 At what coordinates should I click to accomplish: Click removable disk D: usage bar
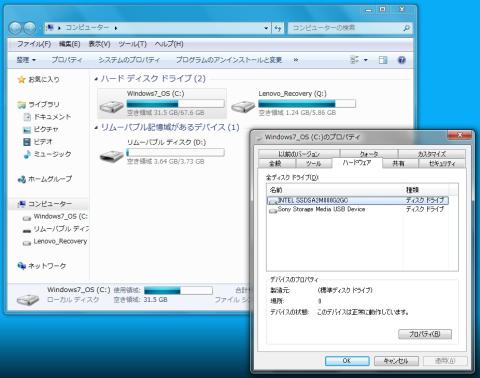(x=175, y=153)
